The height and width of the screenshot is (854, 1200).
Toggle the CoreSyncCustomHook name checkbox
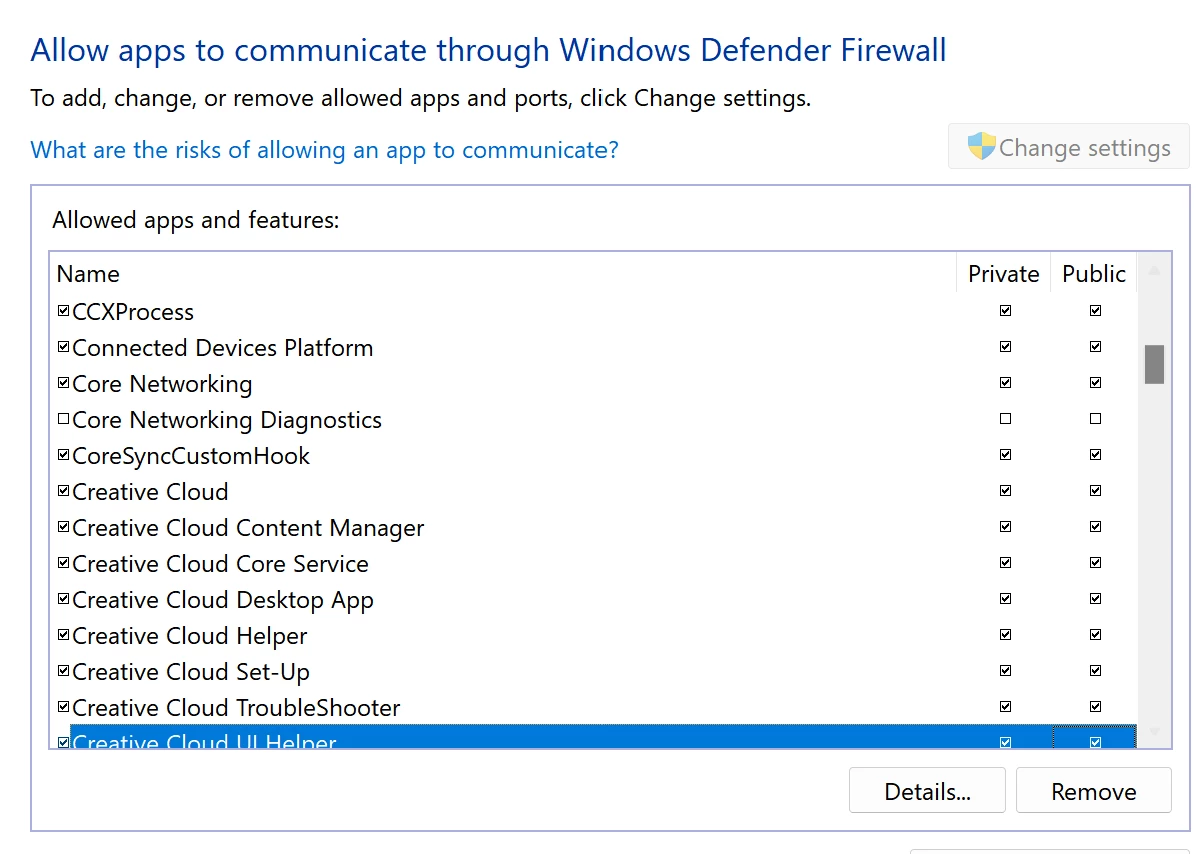[64, 455]
